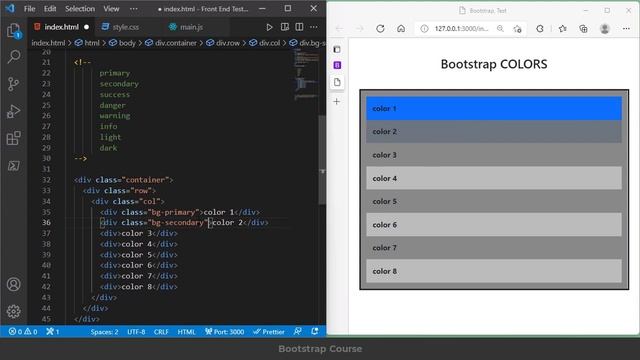Click the feedback icon in status bar

298,331
